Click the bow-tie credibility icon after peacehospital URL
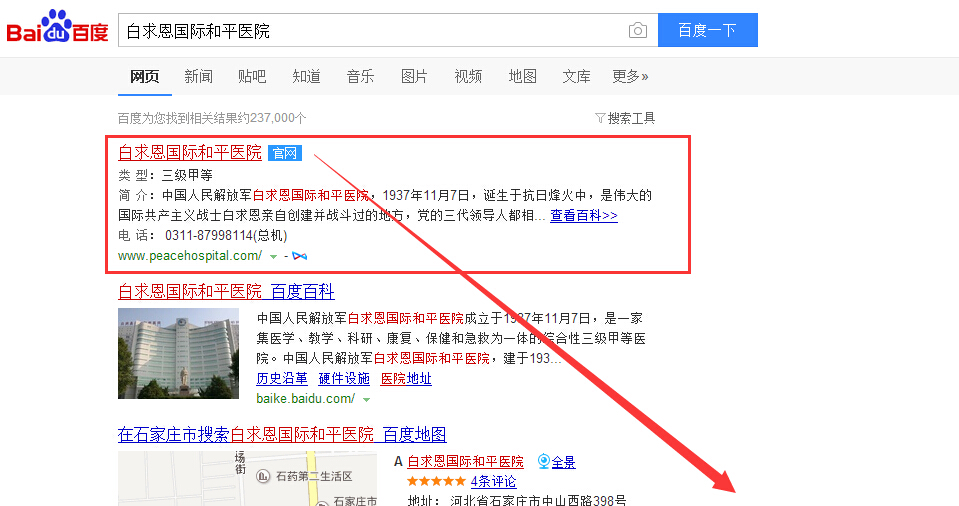 click(x=300, y=256)
